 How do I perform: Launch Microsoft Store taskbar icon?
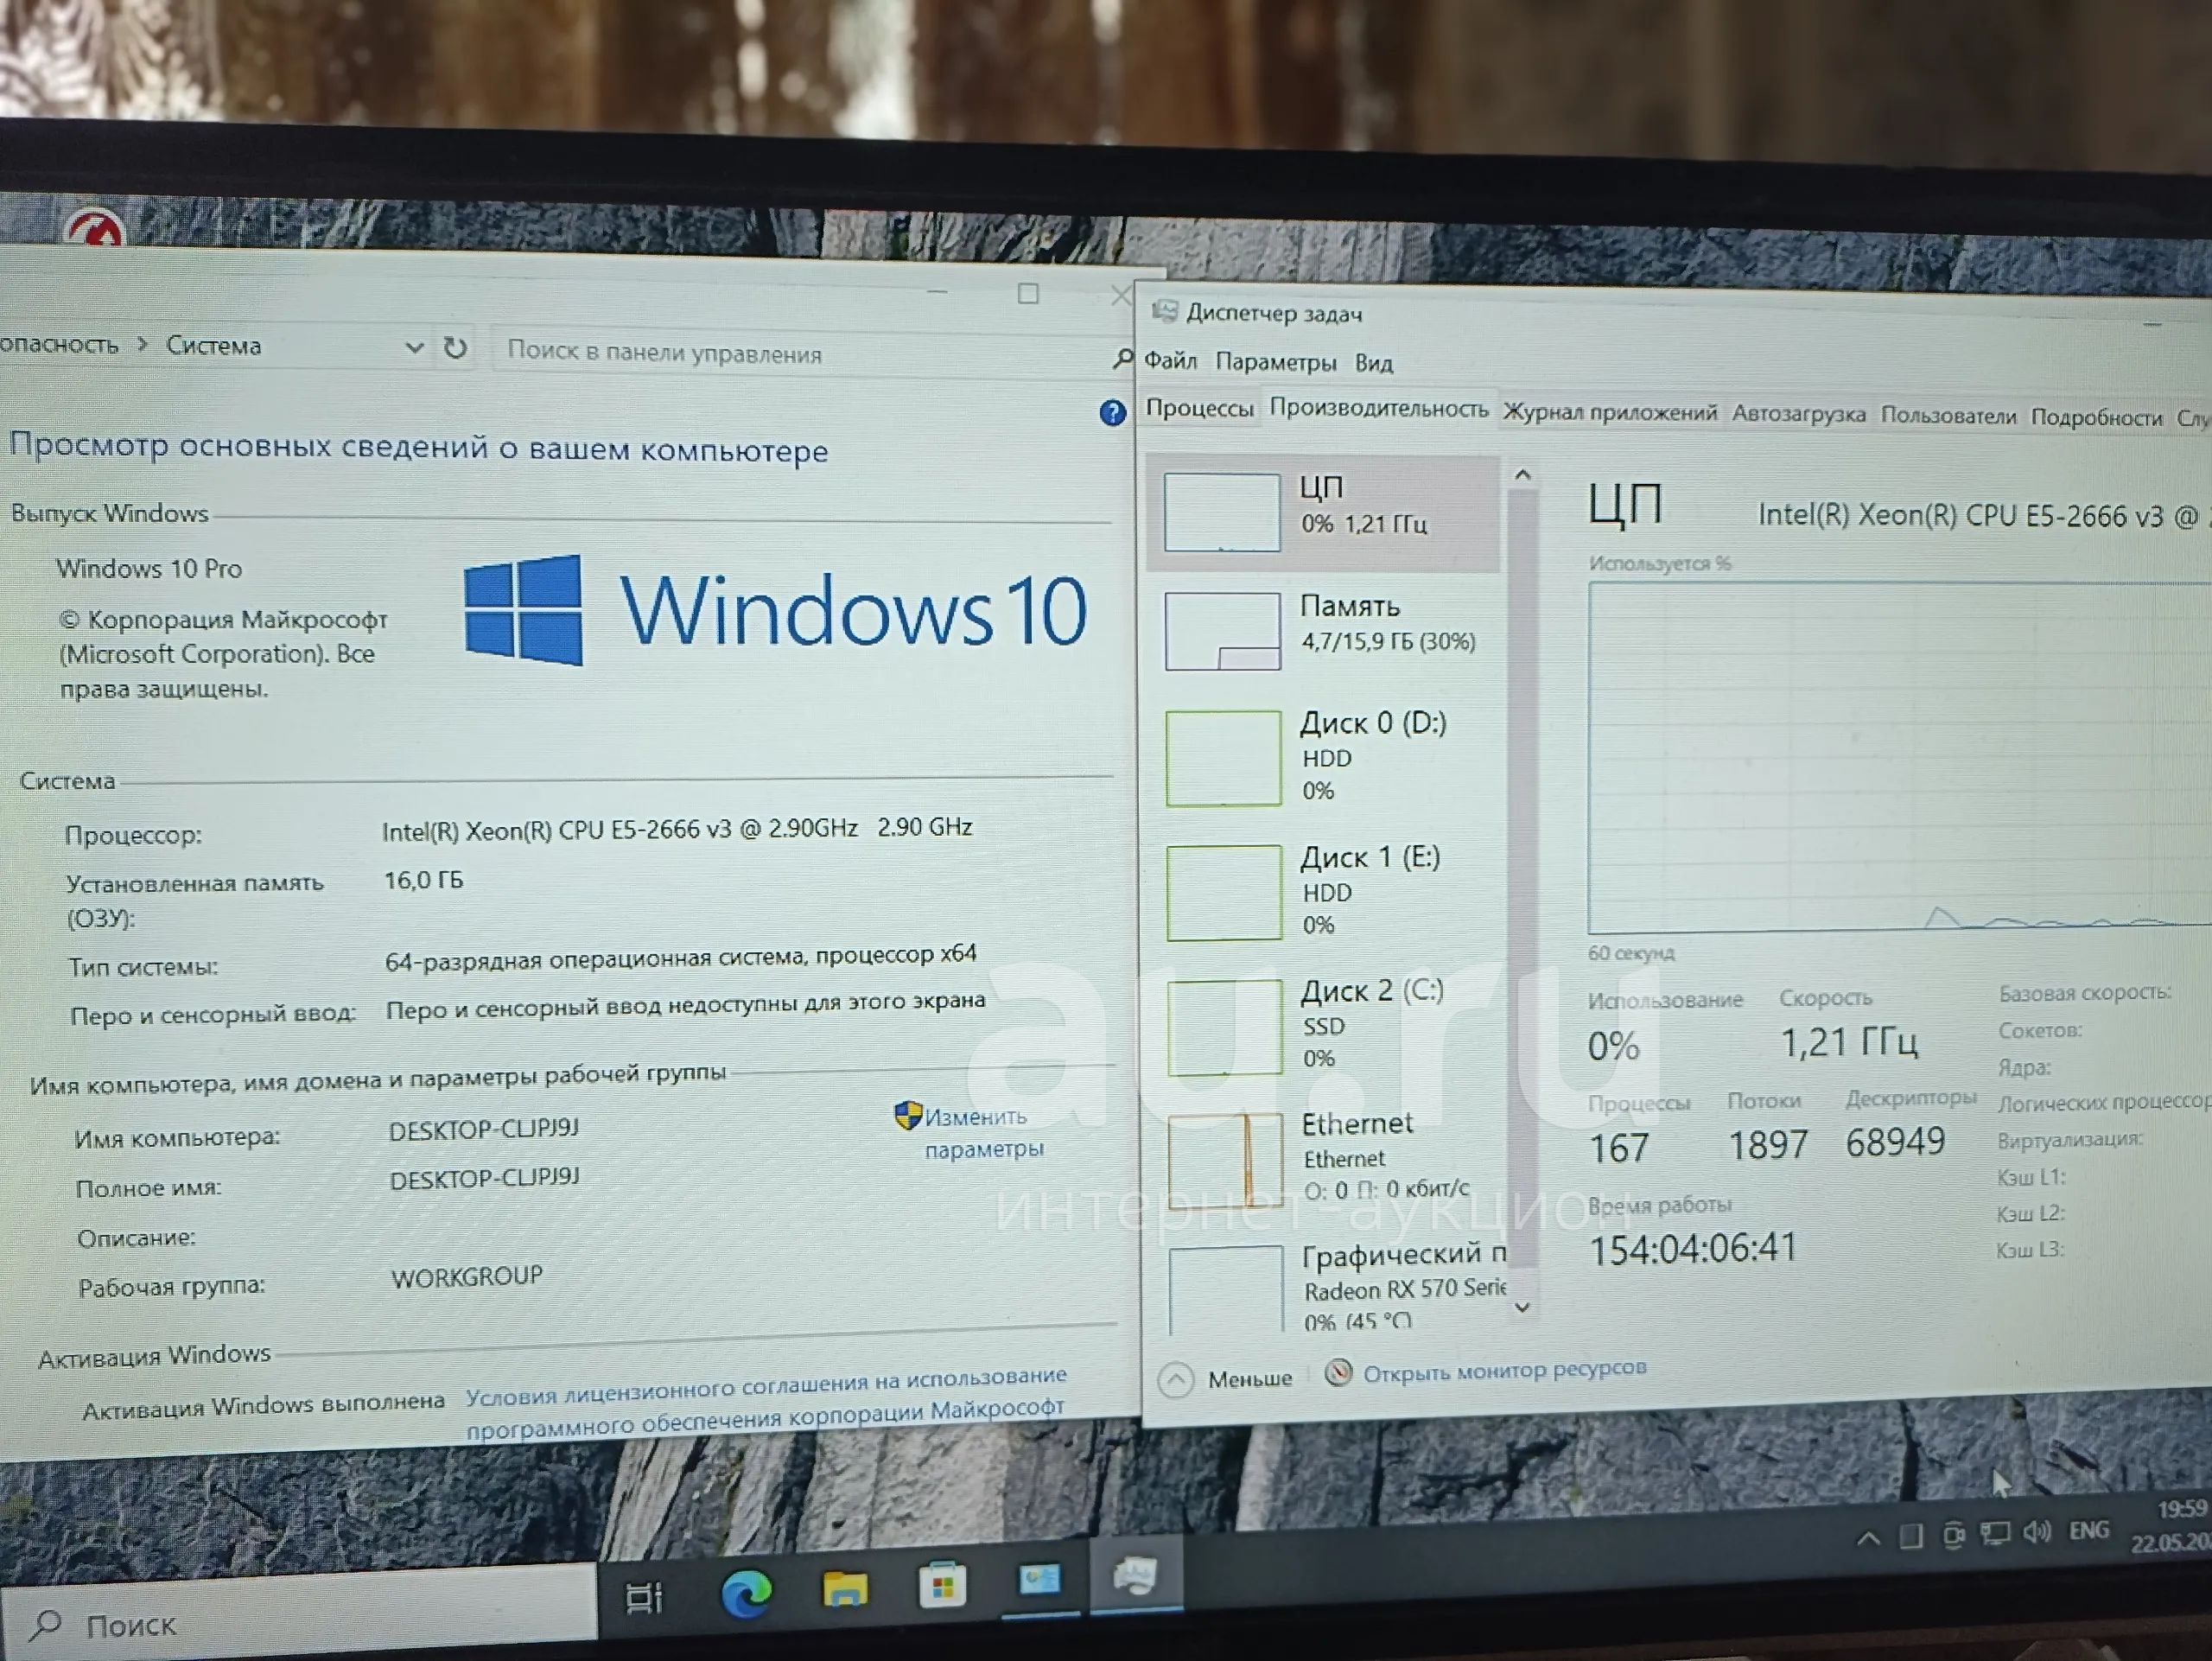[942, 1584]
